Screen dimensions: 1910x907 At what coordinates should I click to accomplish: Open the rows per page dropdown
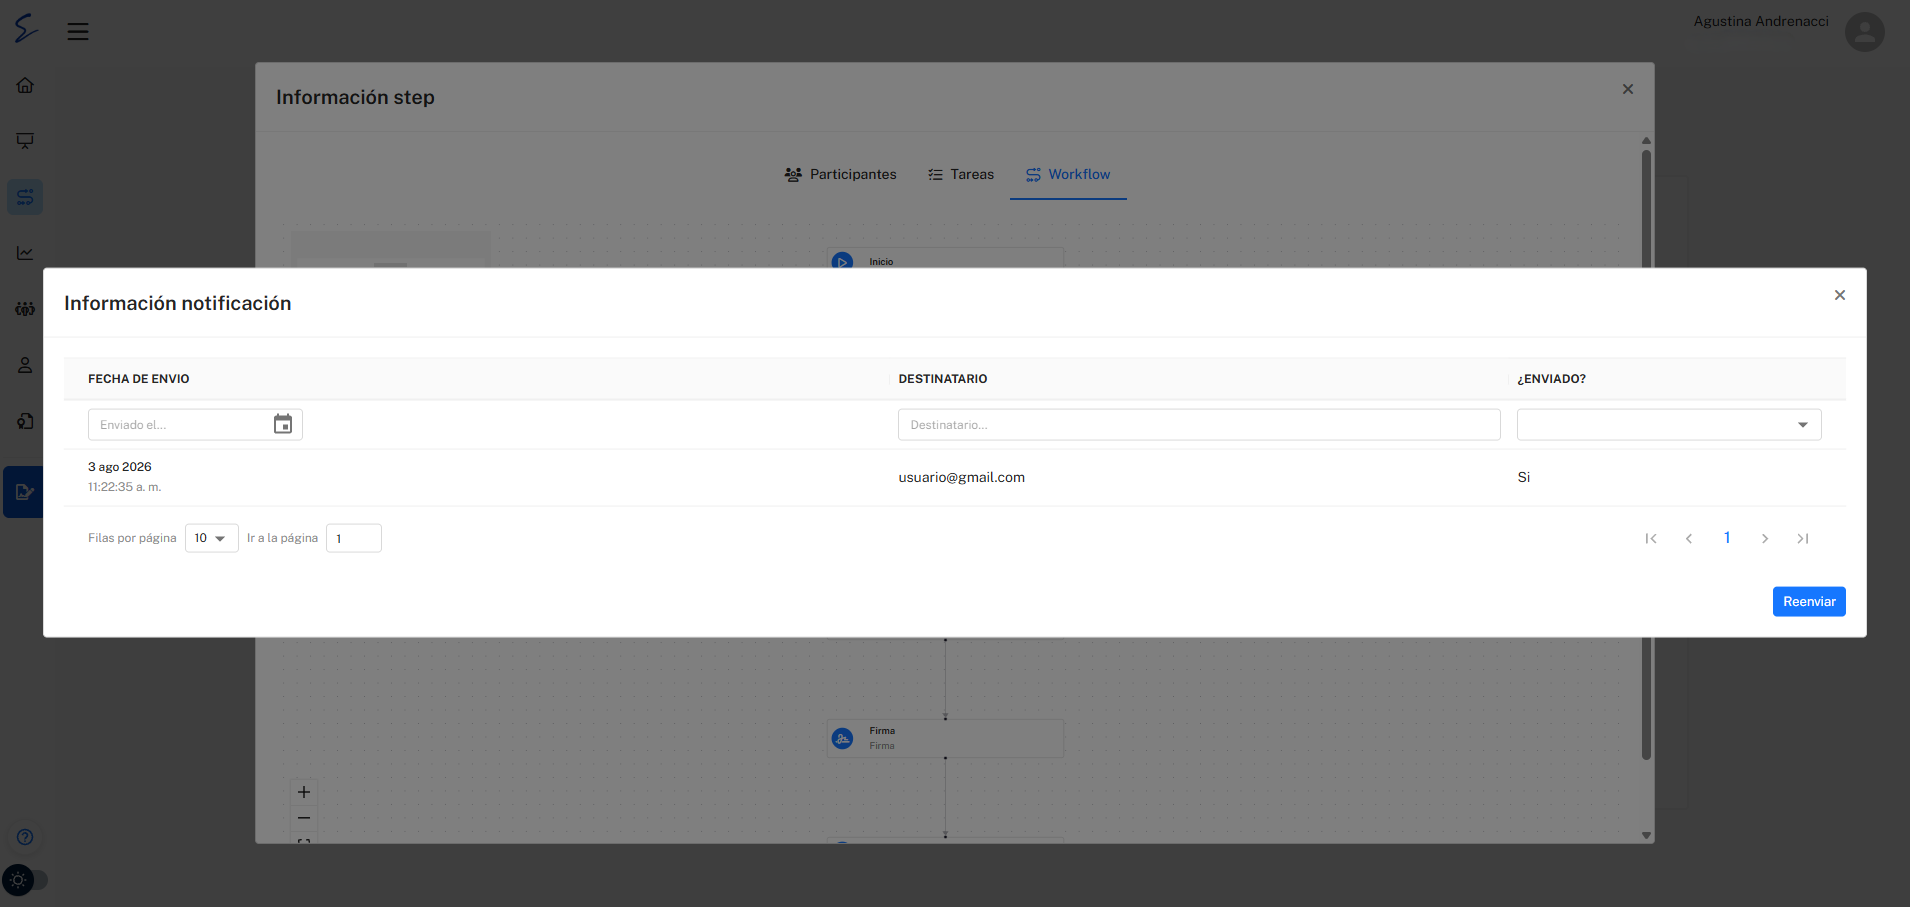(211, 538)
